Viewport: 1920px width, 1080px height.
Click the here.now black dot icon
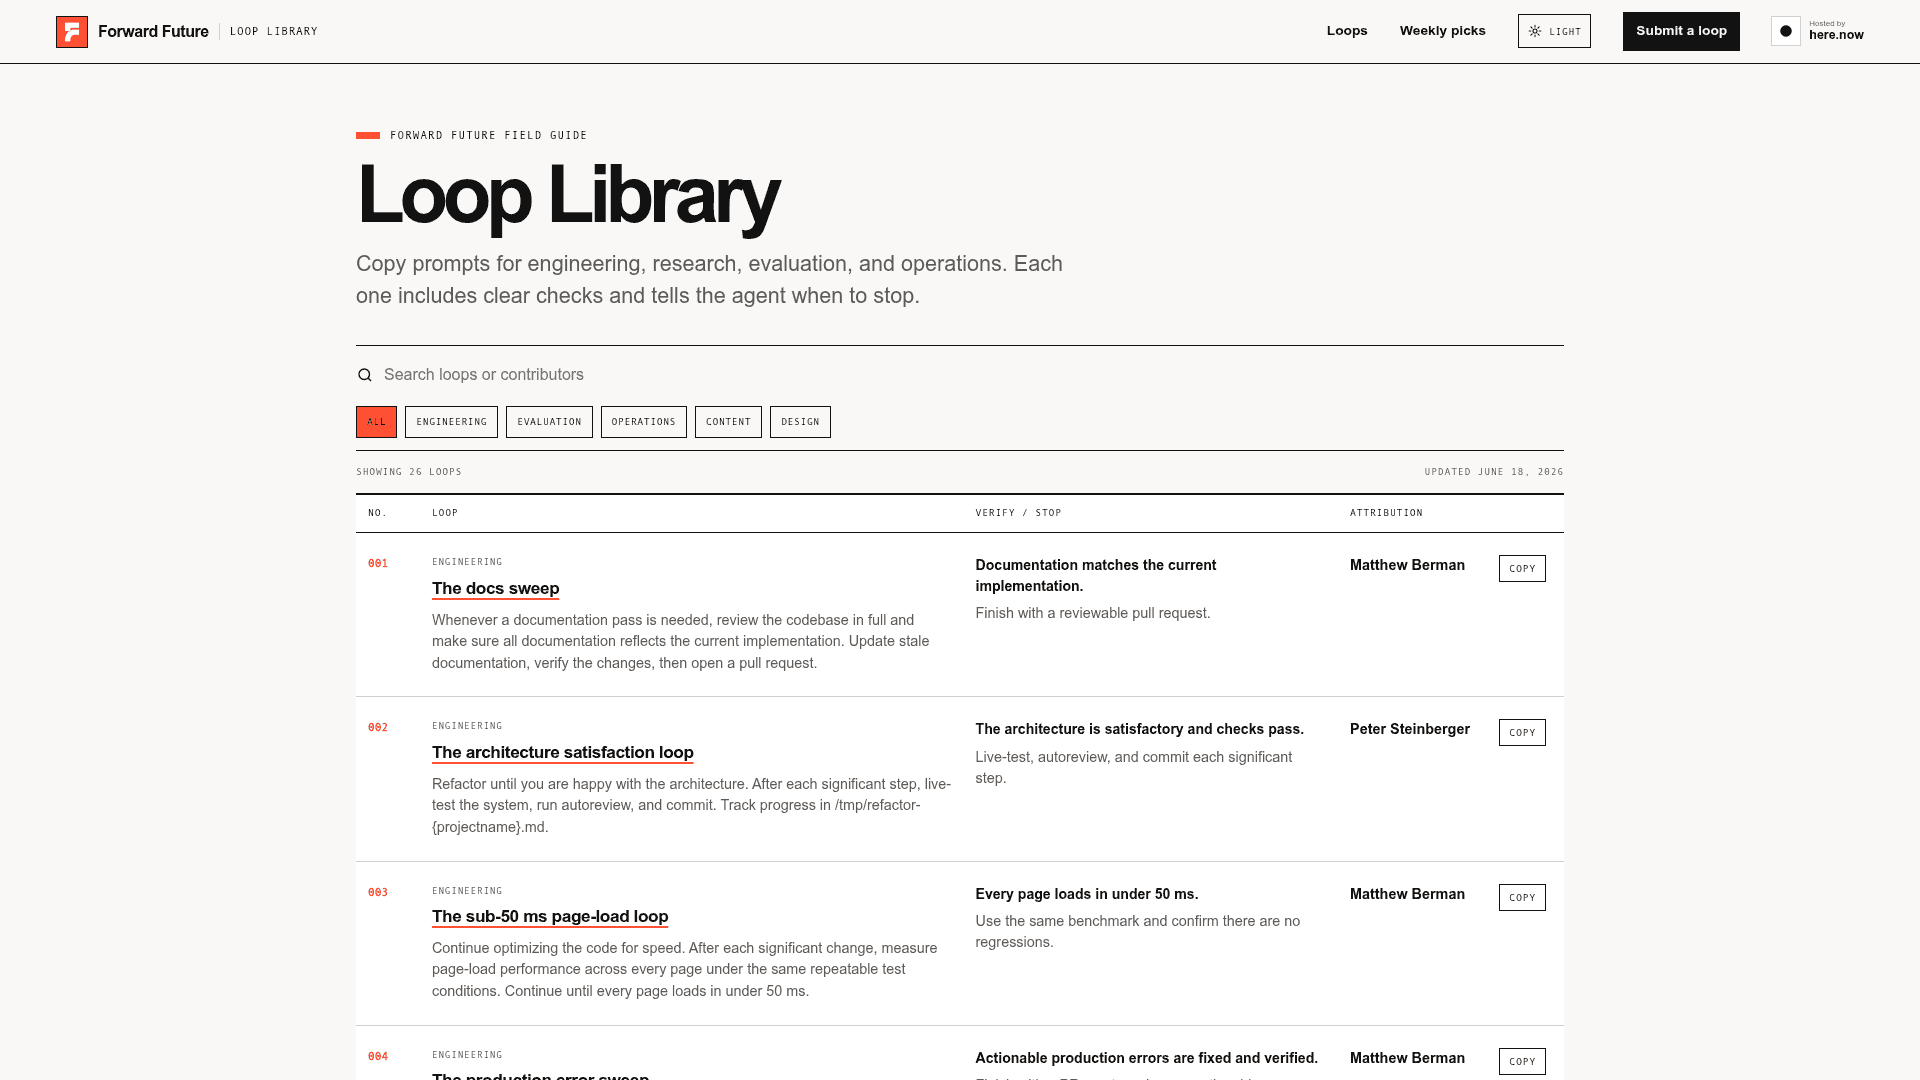[x=1786, y=31]
